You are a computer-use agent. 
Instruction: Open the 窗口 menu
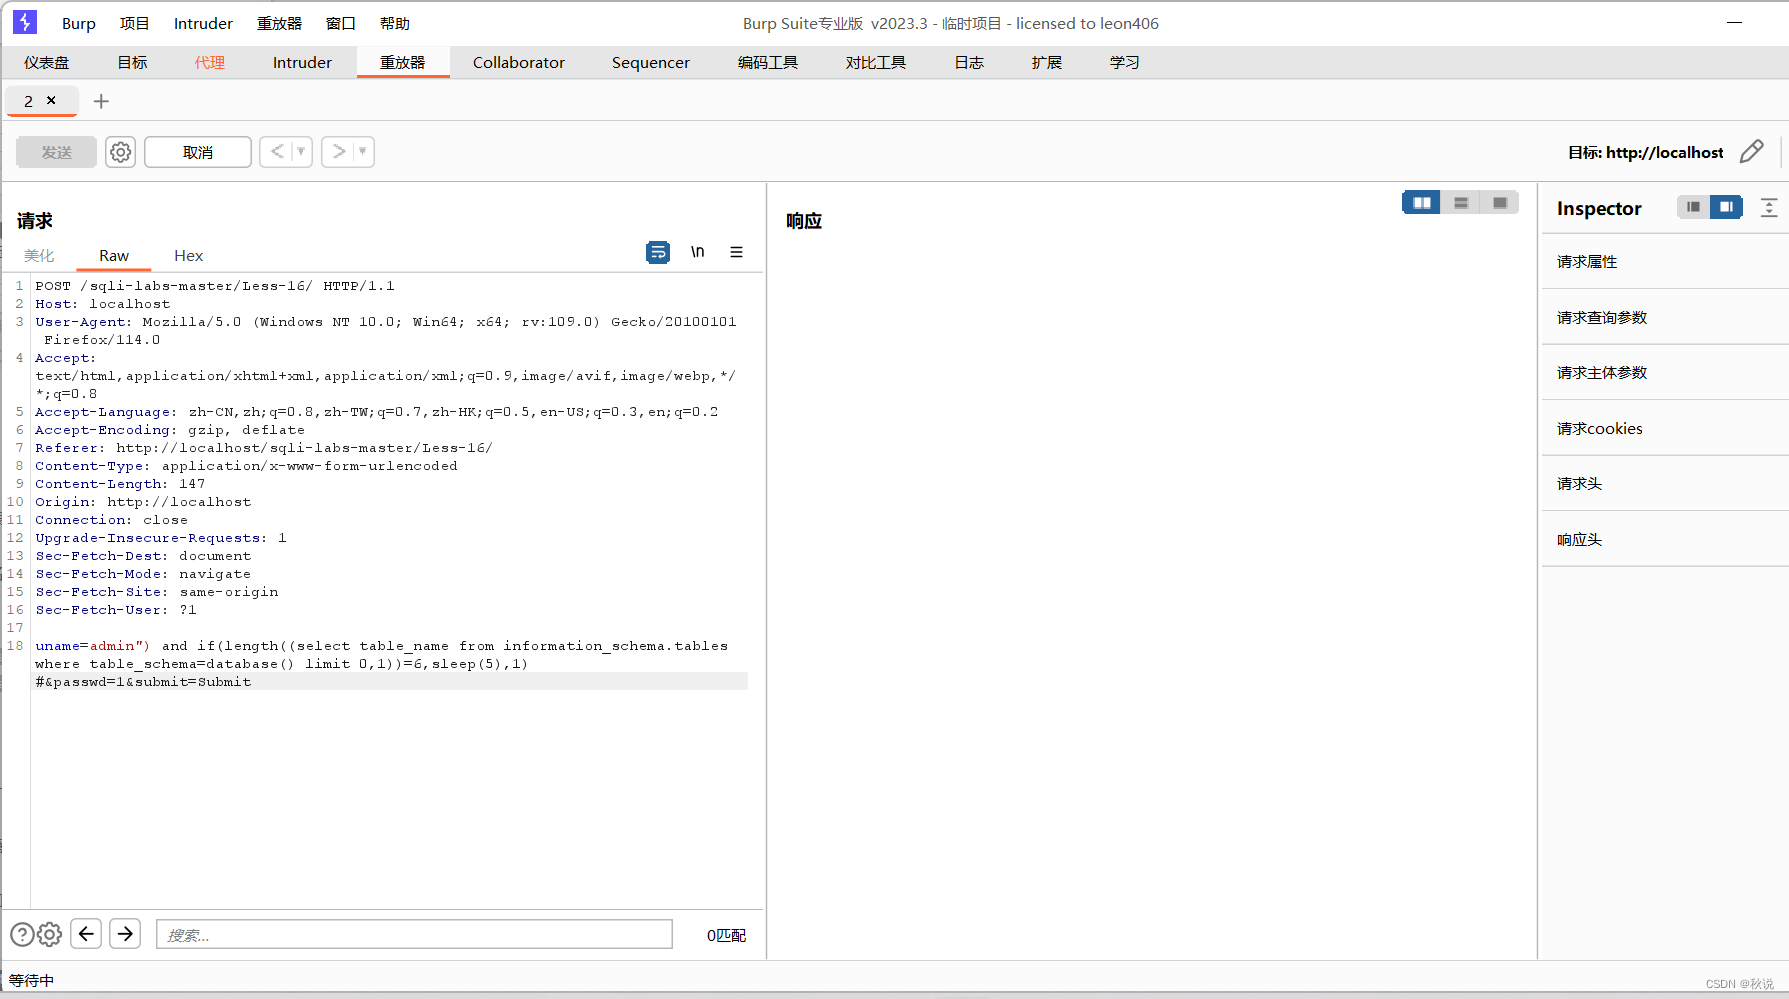(x=341, y=23)
